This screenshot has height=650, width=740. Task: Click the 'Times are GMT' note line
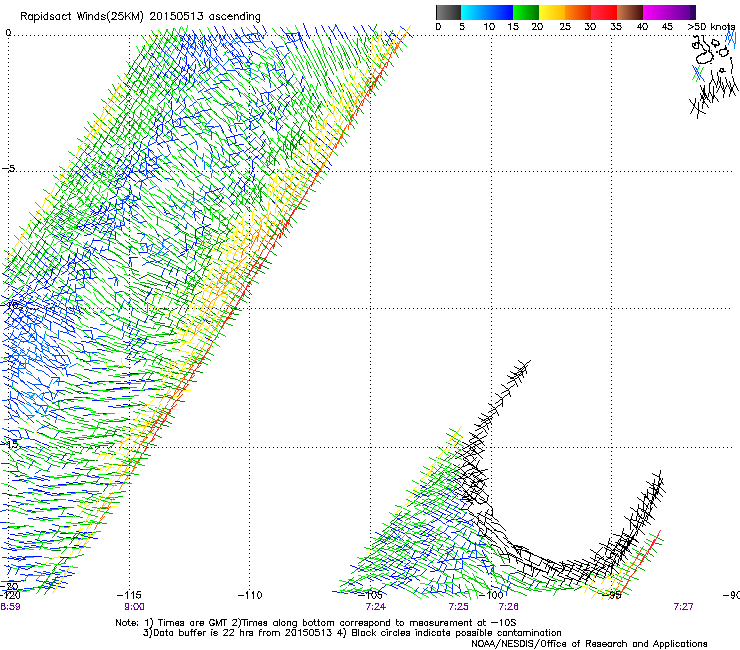(315, 623)
